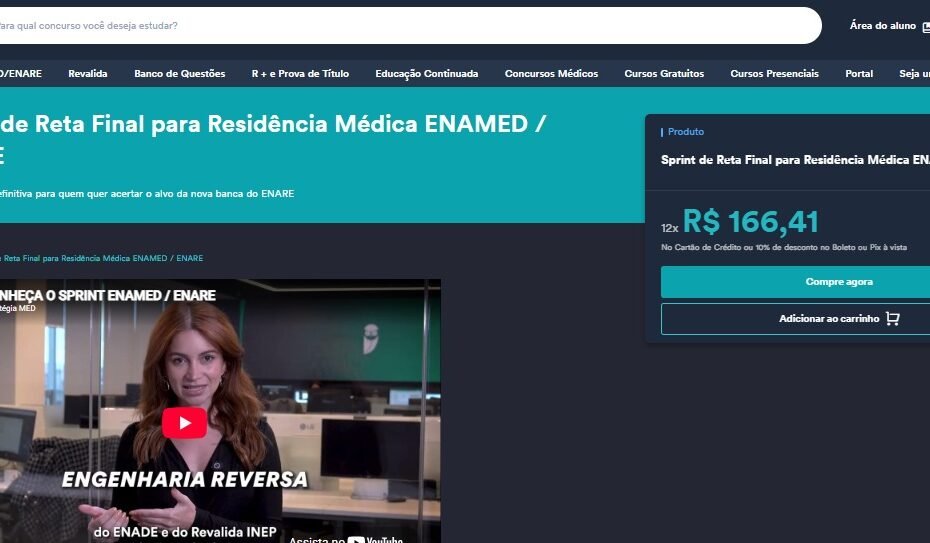Click Adicionar ao carrinho button
930x543 pixels.
[x=795, y=319]
